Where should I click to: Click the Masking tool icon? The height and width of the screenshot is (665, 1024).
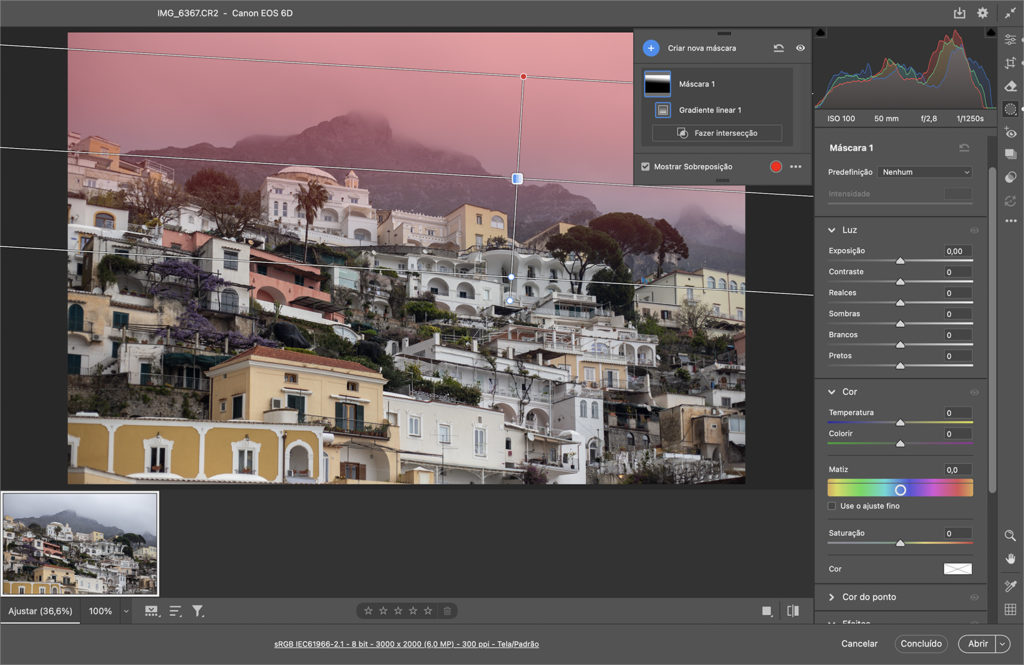click(x=1010, y=109)
